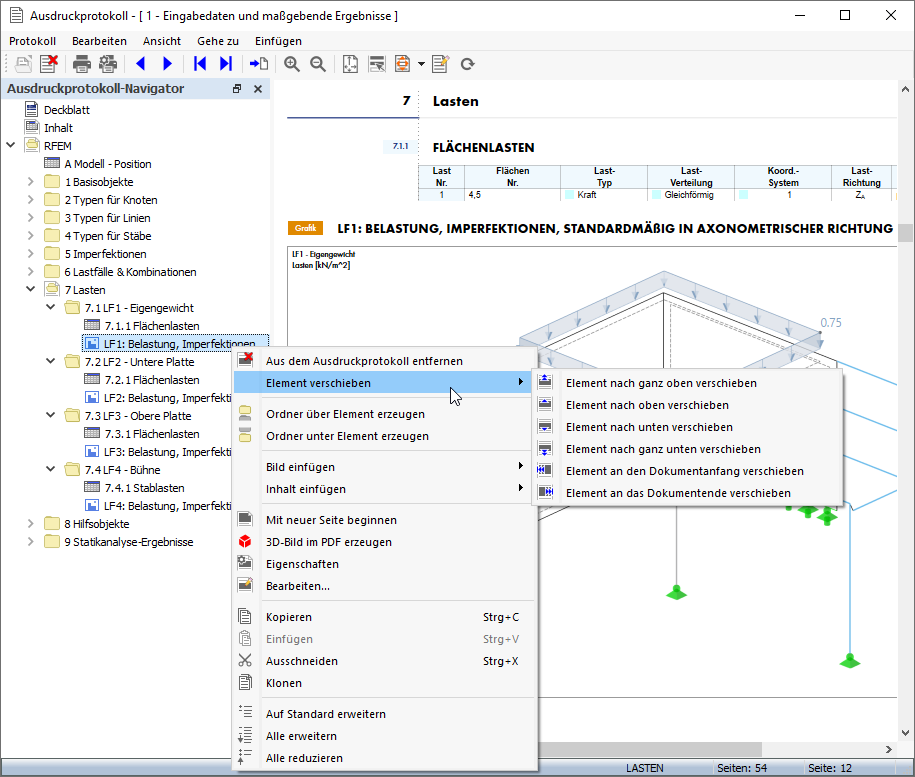The image size is (915, 777).
Task: Select Element nach unten verschieben
Action: coord(687,427)
